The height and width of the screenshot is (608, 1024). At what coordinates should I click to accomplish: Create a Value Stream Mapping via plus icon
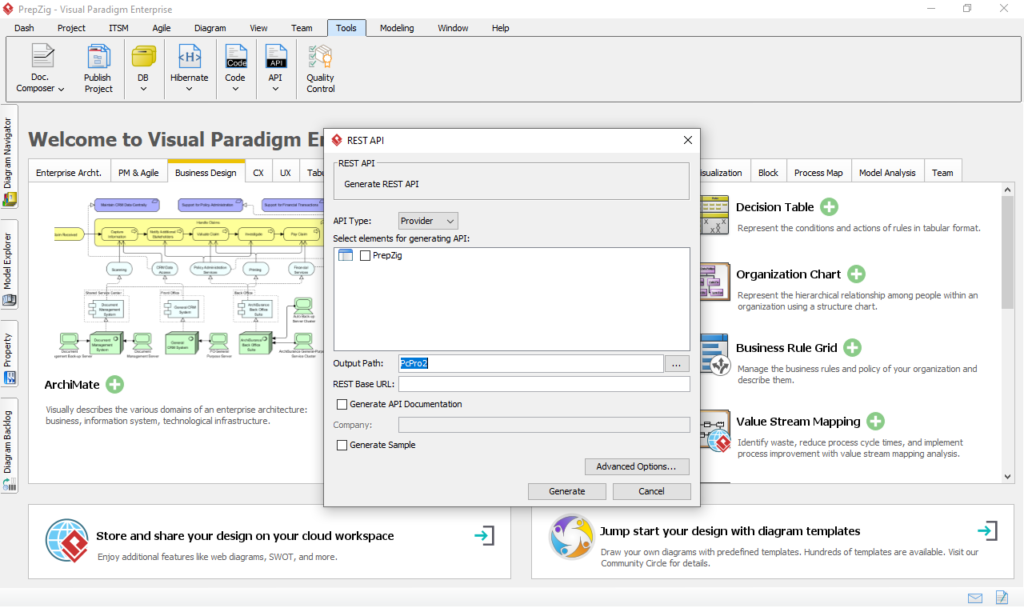coord(876,421)
